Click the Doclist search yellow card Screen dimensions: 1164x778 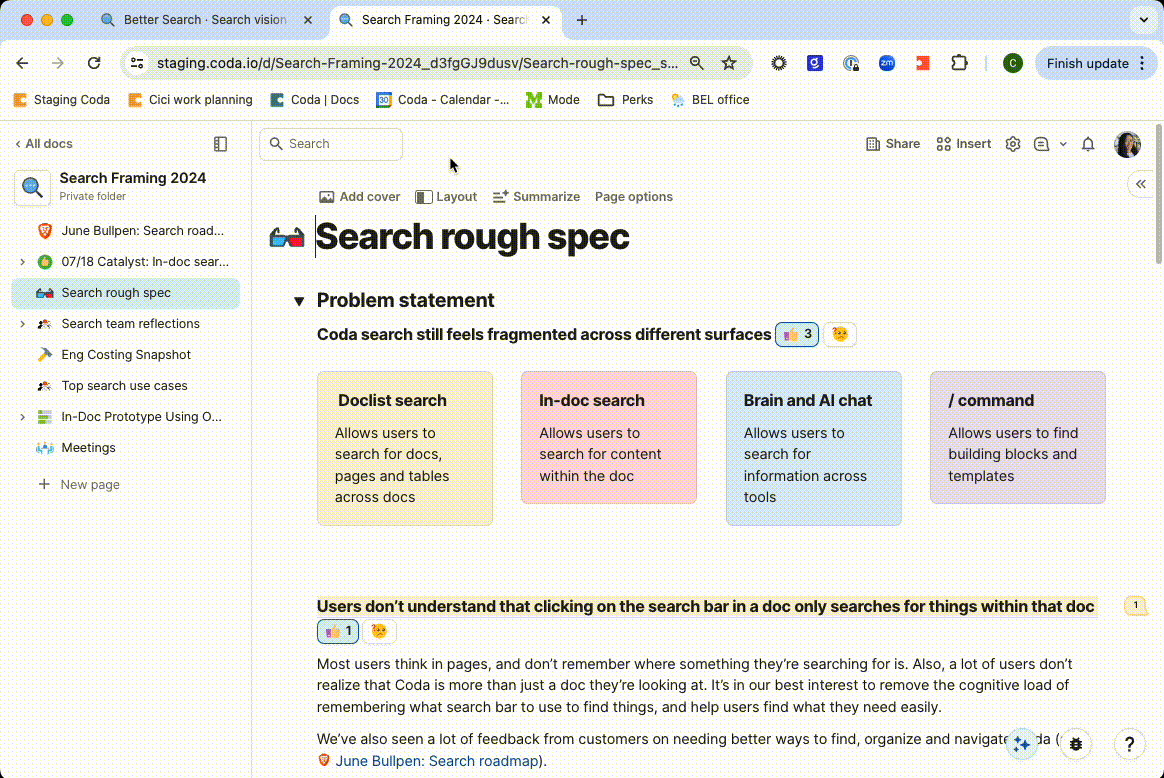click(405, 448)
